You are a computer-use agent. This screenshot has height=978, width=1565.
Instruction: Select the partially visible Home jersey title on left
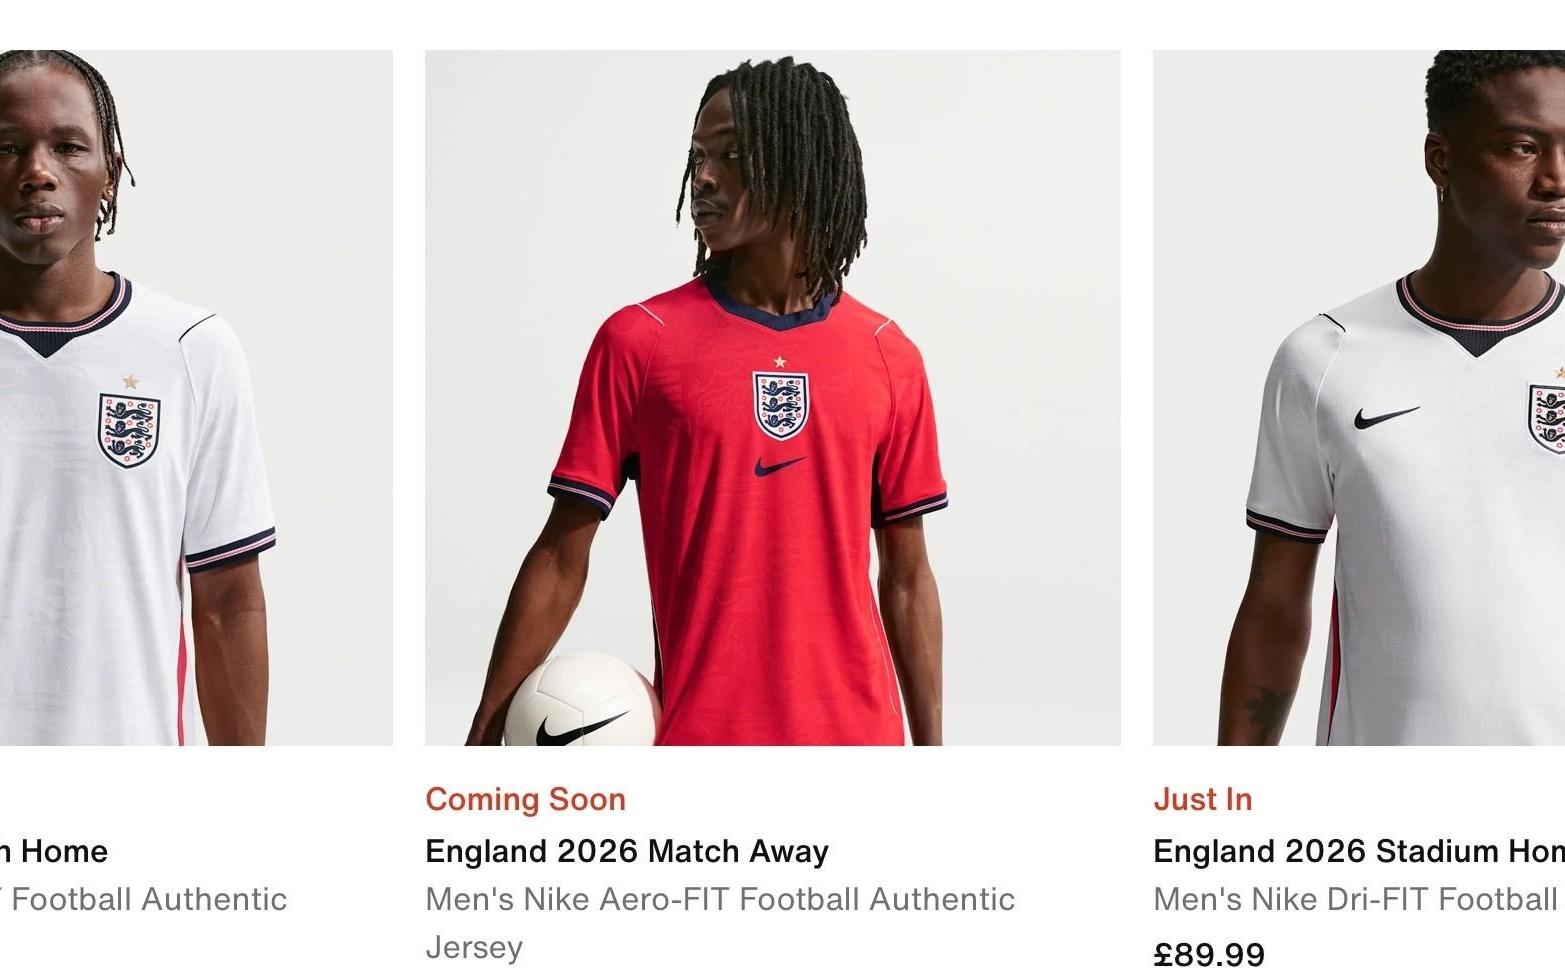pyautogui.click(x=55, y=851)
